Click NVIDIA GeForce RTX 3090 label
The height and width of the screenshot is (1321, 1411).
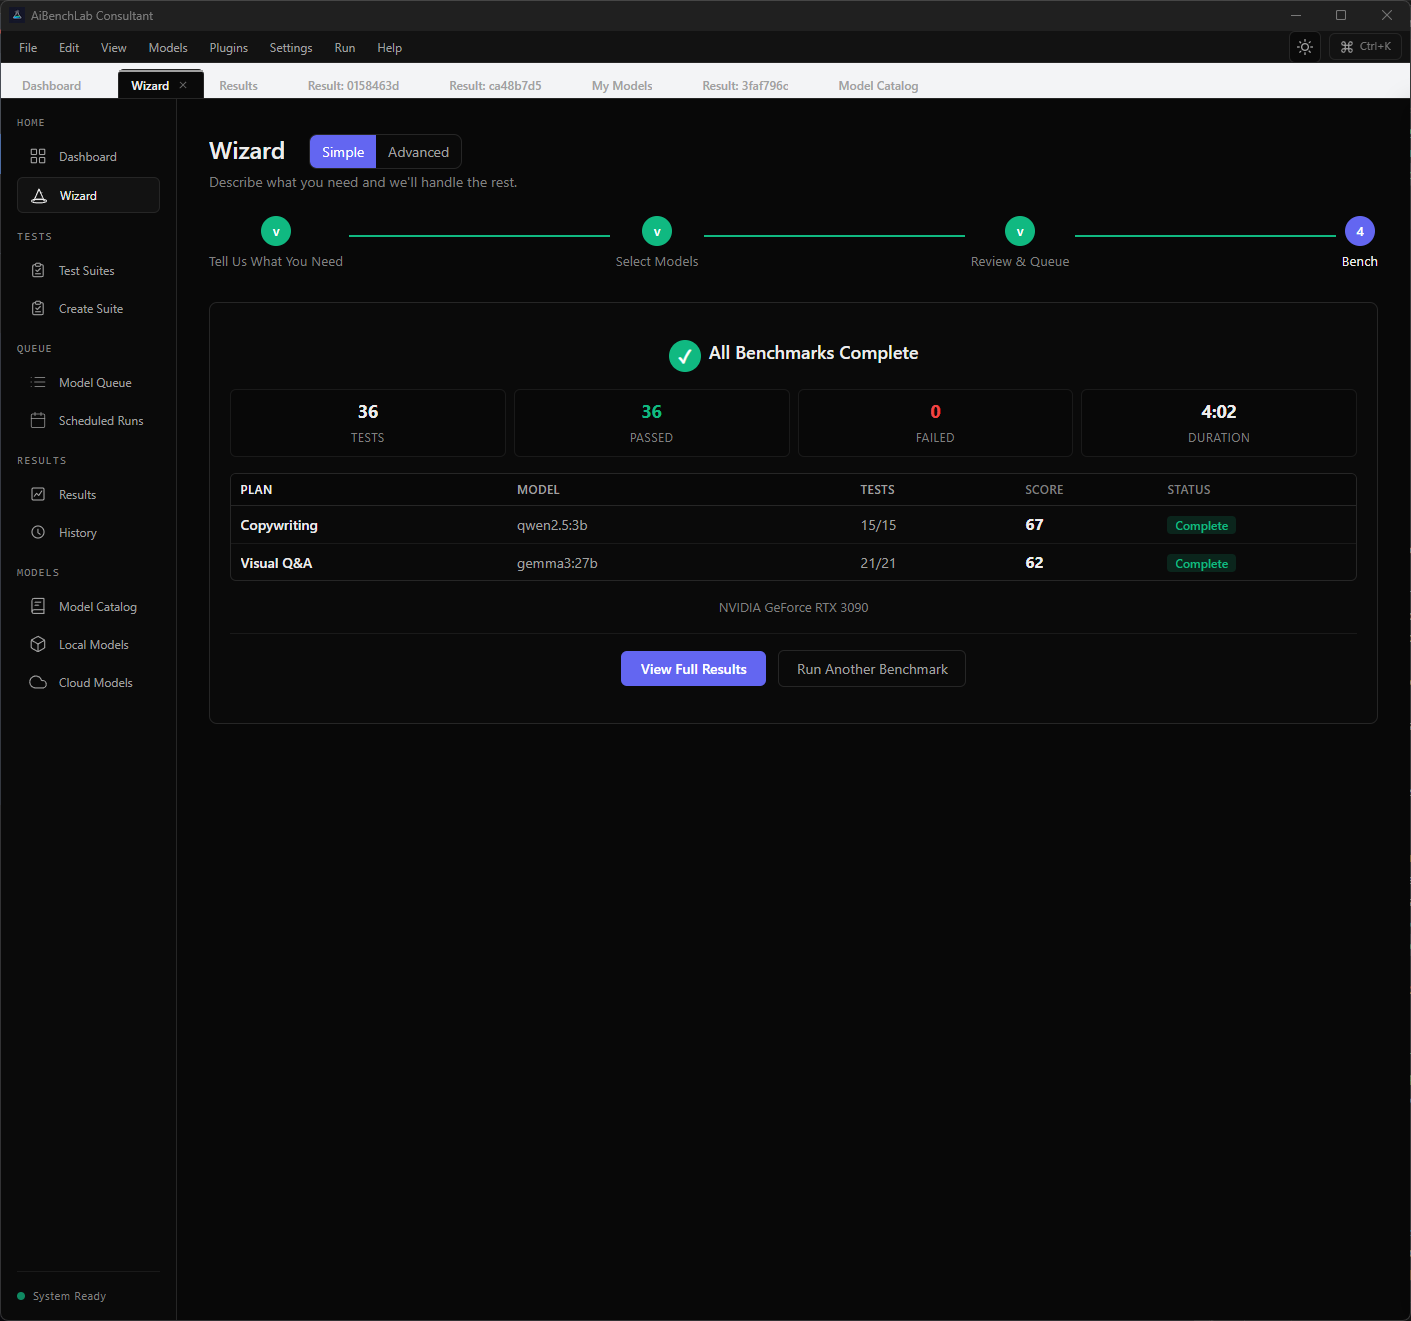(x=793, y=607)
